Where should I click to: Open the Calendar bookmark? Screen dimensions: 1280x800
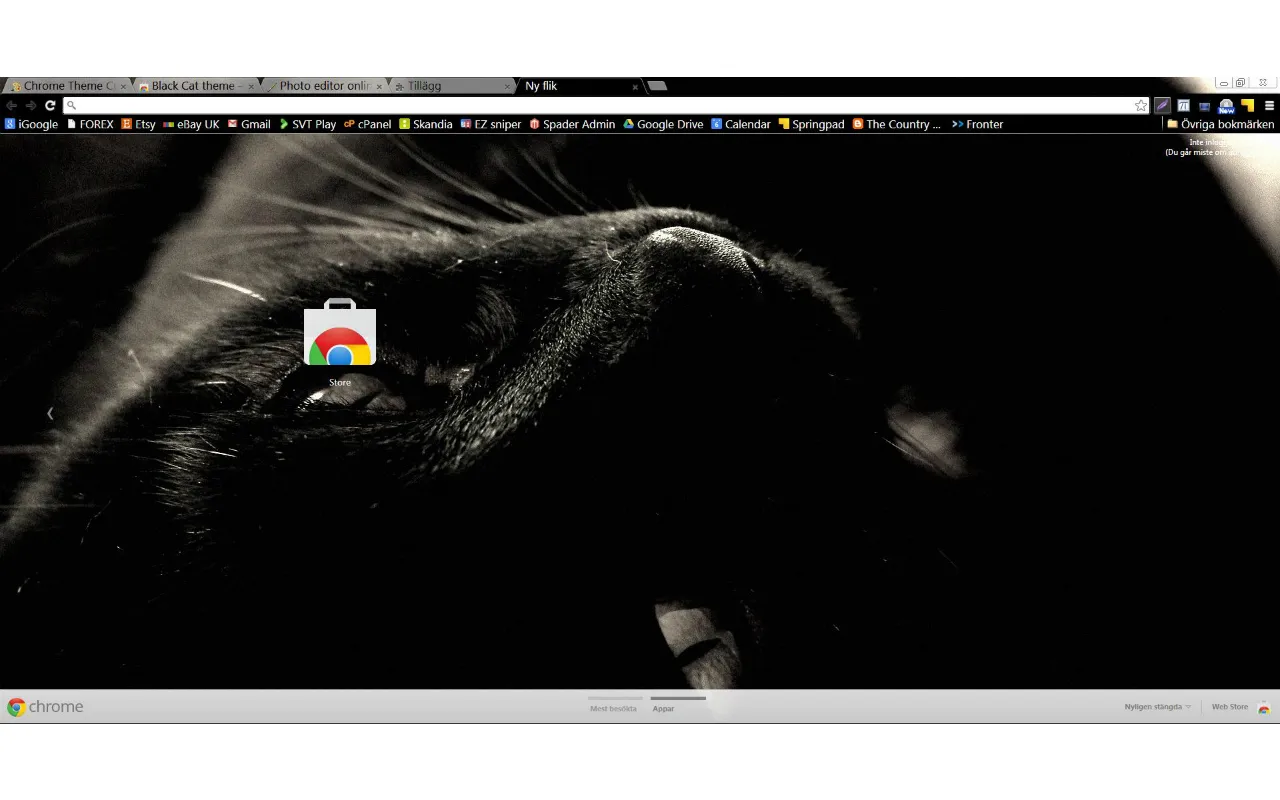click(741, 124)
